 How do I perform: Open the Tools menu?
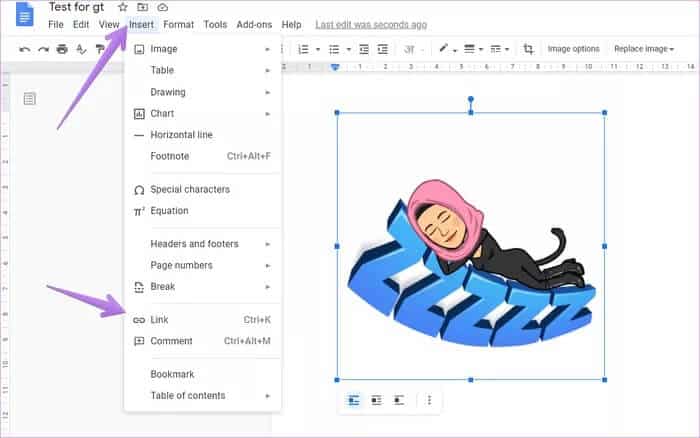click(x=215, y=25)
